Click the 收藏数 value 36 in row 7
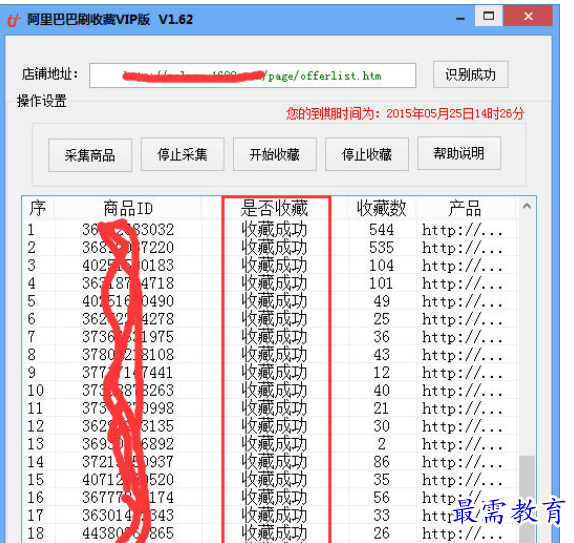This screenshot has width=574, height=543. 381,337
